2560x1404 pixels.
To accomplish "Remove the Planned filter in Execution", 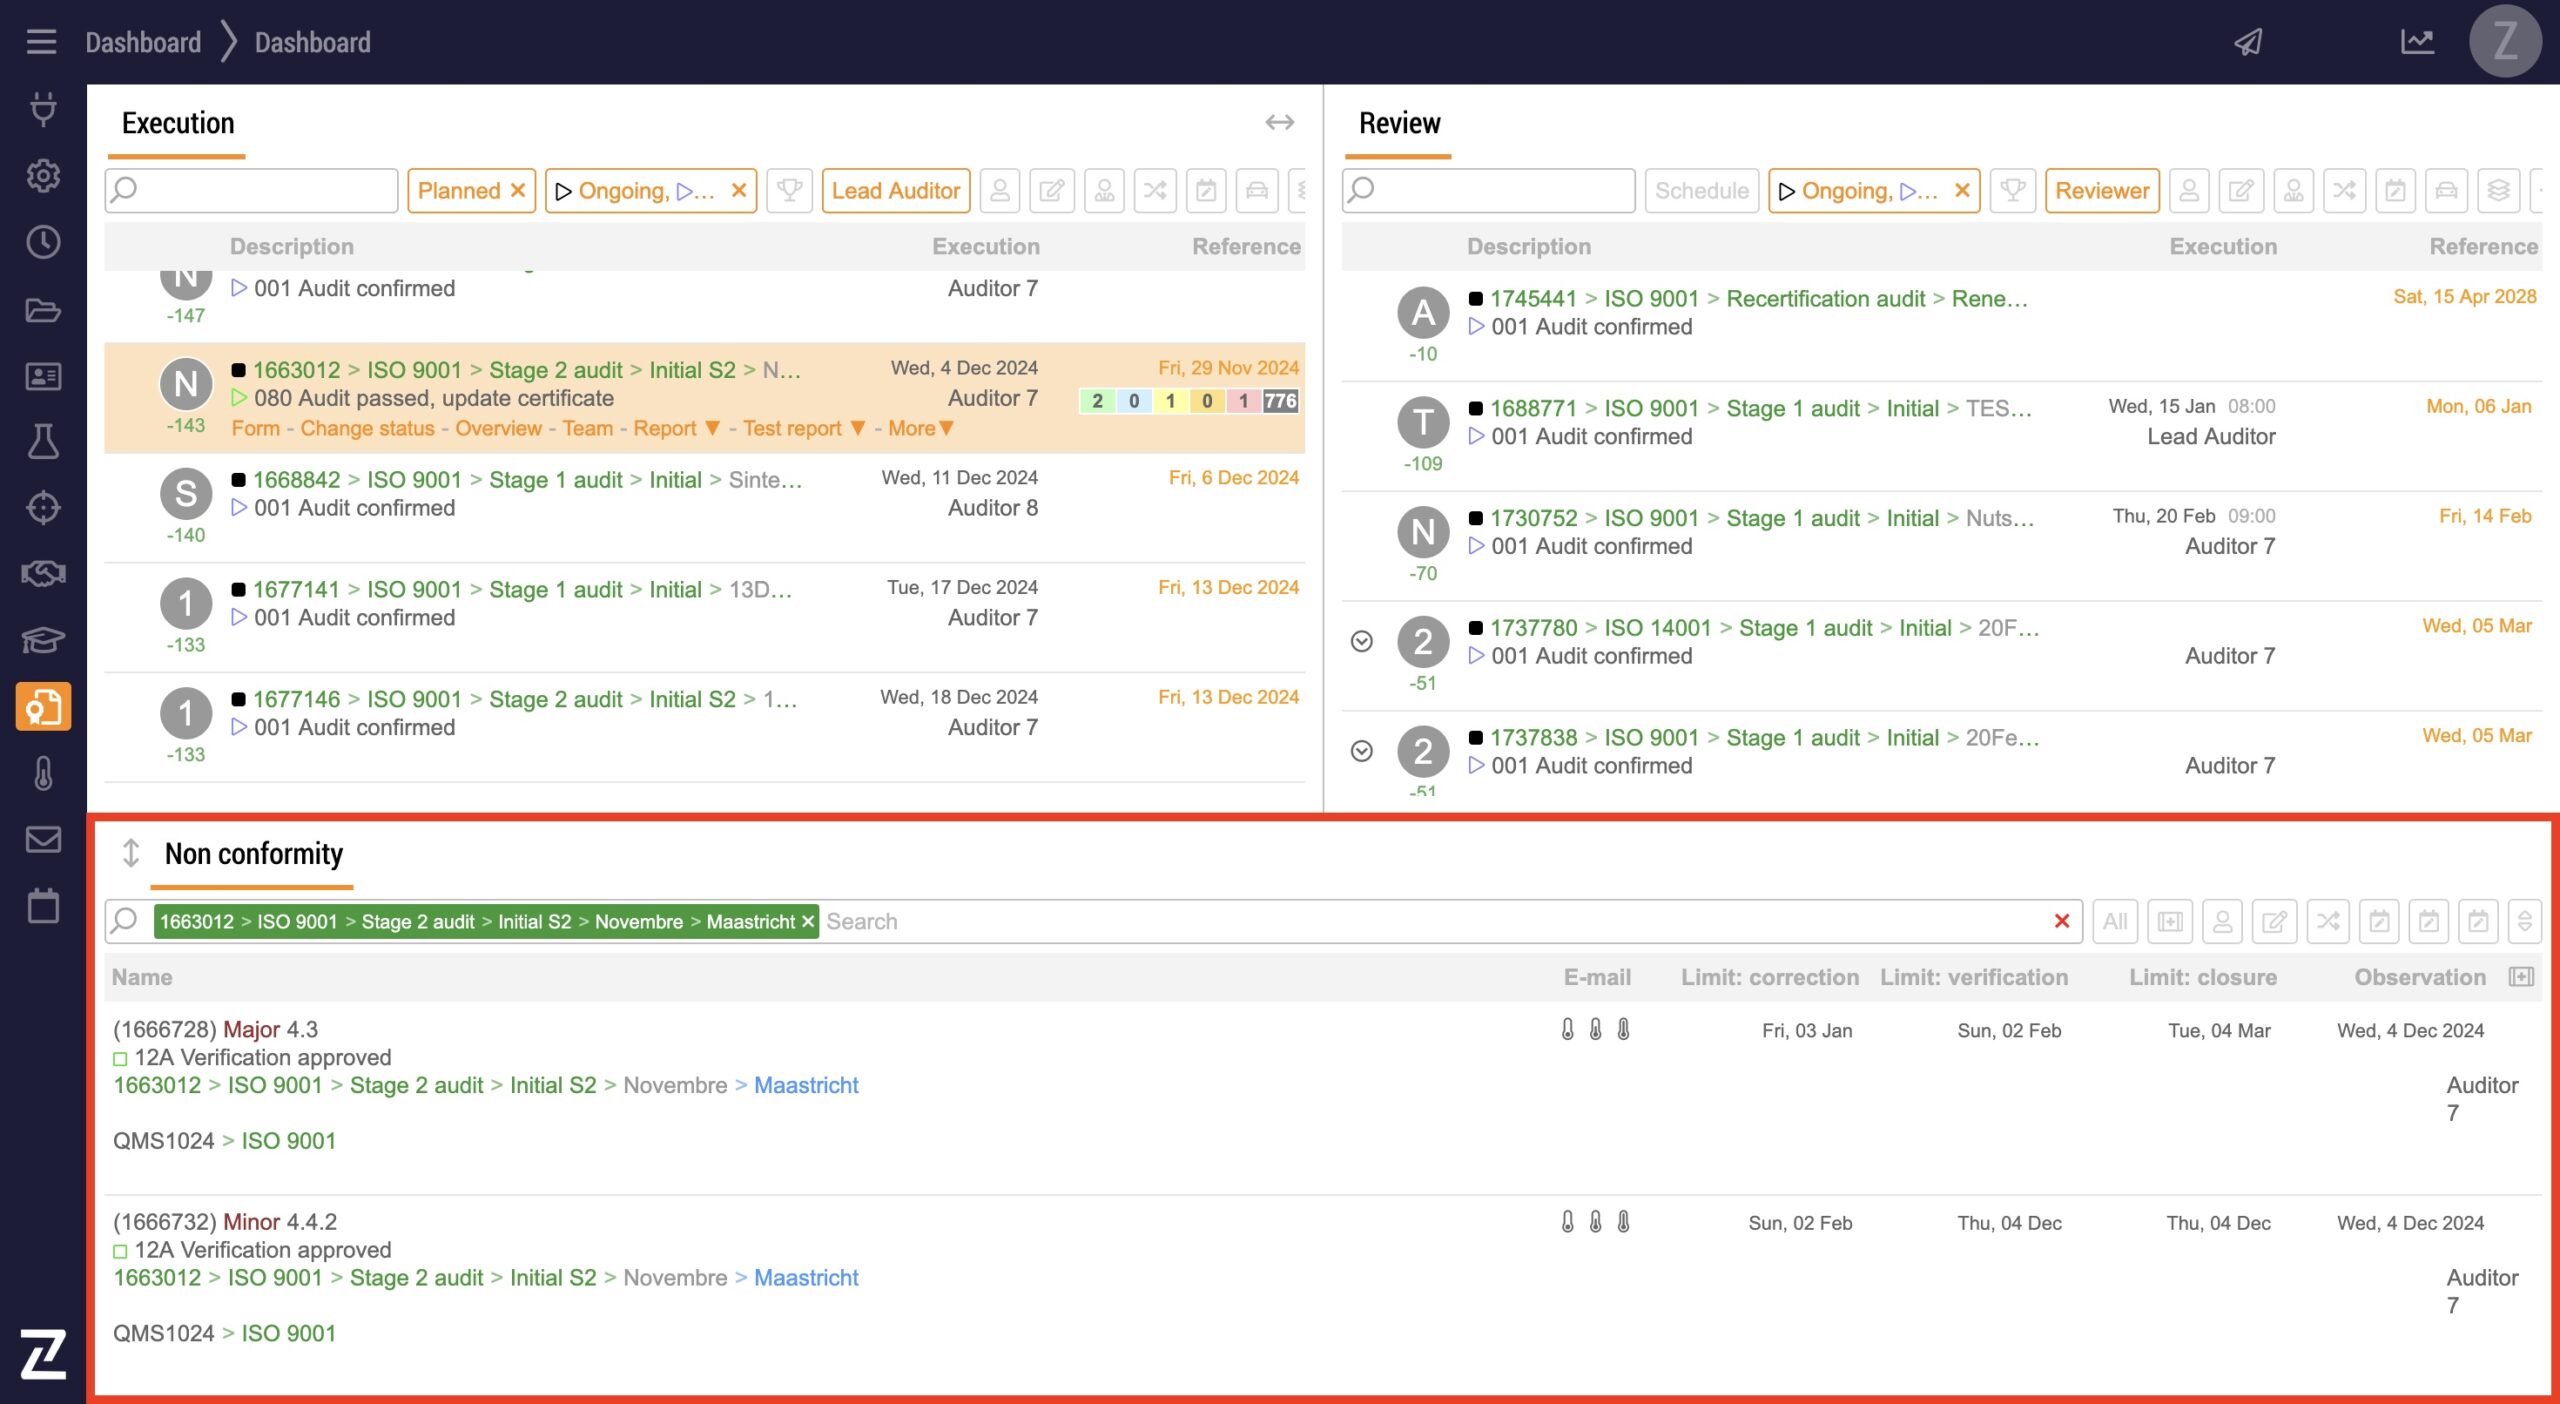I will click(518, 190).
